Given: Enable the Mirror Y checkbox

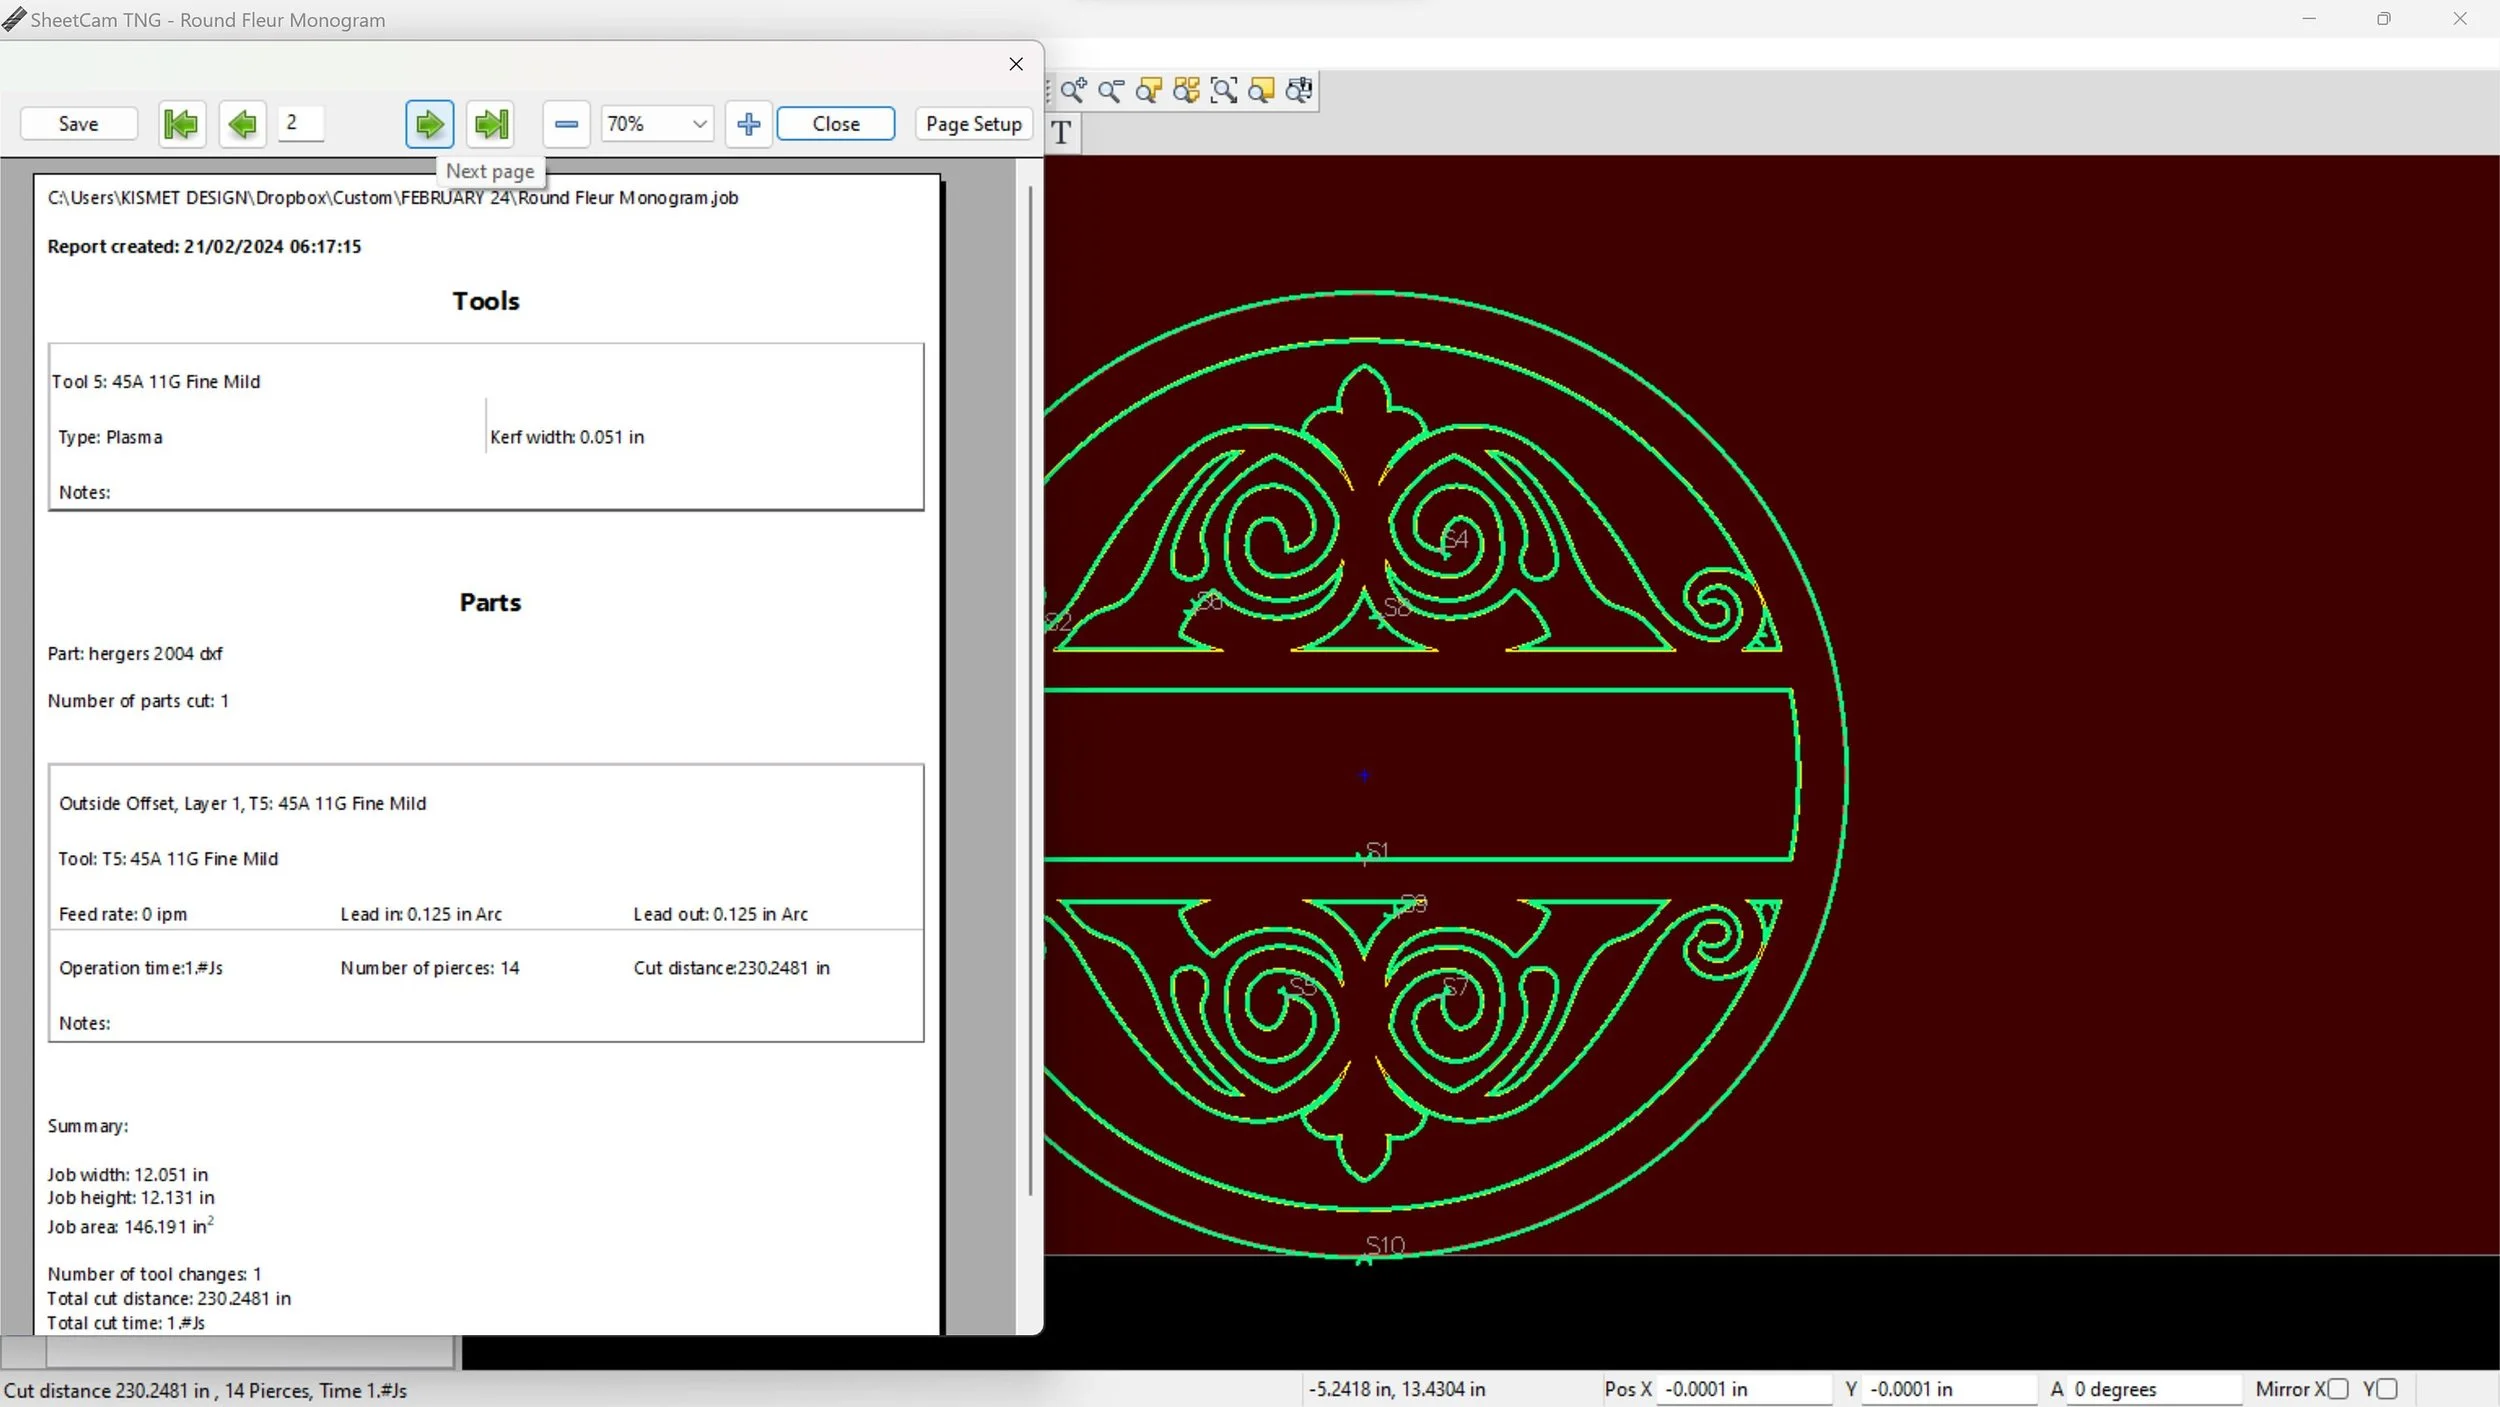Looking at the screenshot, I should pyautogui.click(x=2388, y=1389).
